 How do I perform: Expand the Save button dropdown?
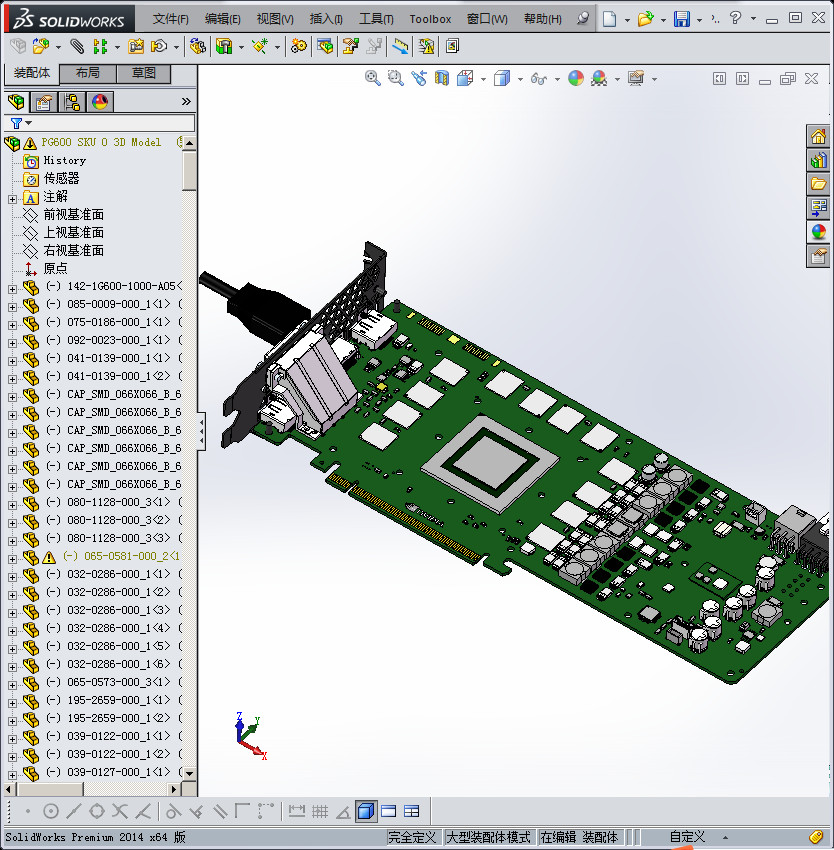point(699,20)
